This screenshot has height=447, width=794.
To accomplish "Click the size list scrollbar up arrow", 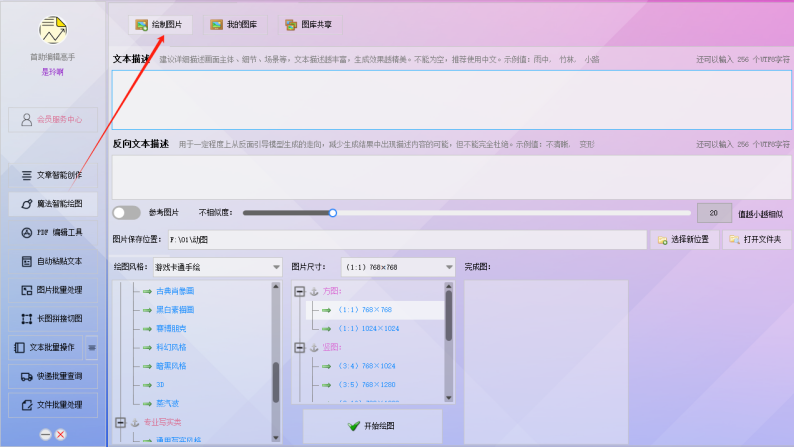I will (x=449, y=287).
